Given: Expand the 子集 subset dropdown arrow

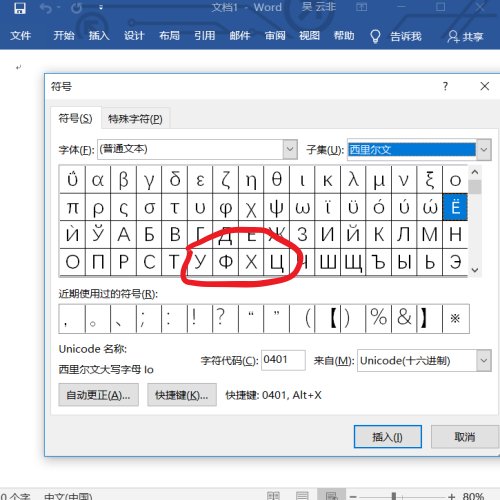Looking at the screenshot, I should coord(484,150).
